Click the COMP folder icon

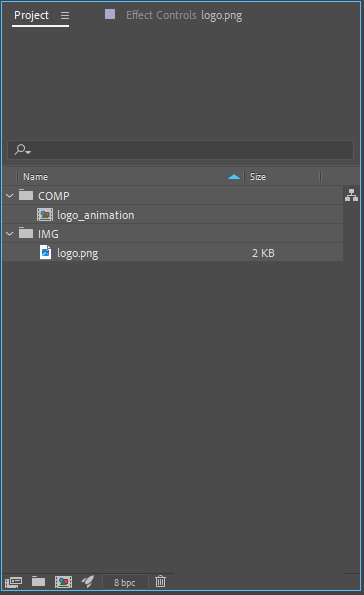click(26, 195)
